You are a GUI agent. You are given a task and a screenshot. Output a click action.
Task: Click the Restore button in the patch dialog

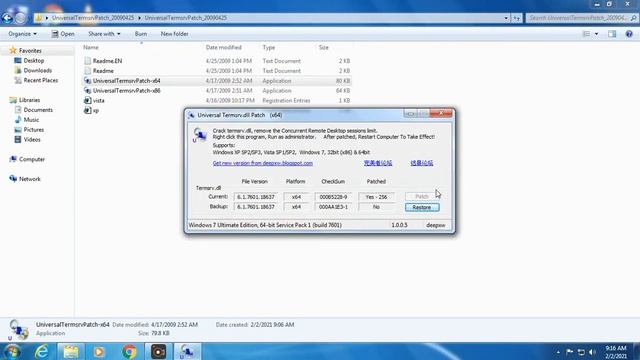click(422, 207)
